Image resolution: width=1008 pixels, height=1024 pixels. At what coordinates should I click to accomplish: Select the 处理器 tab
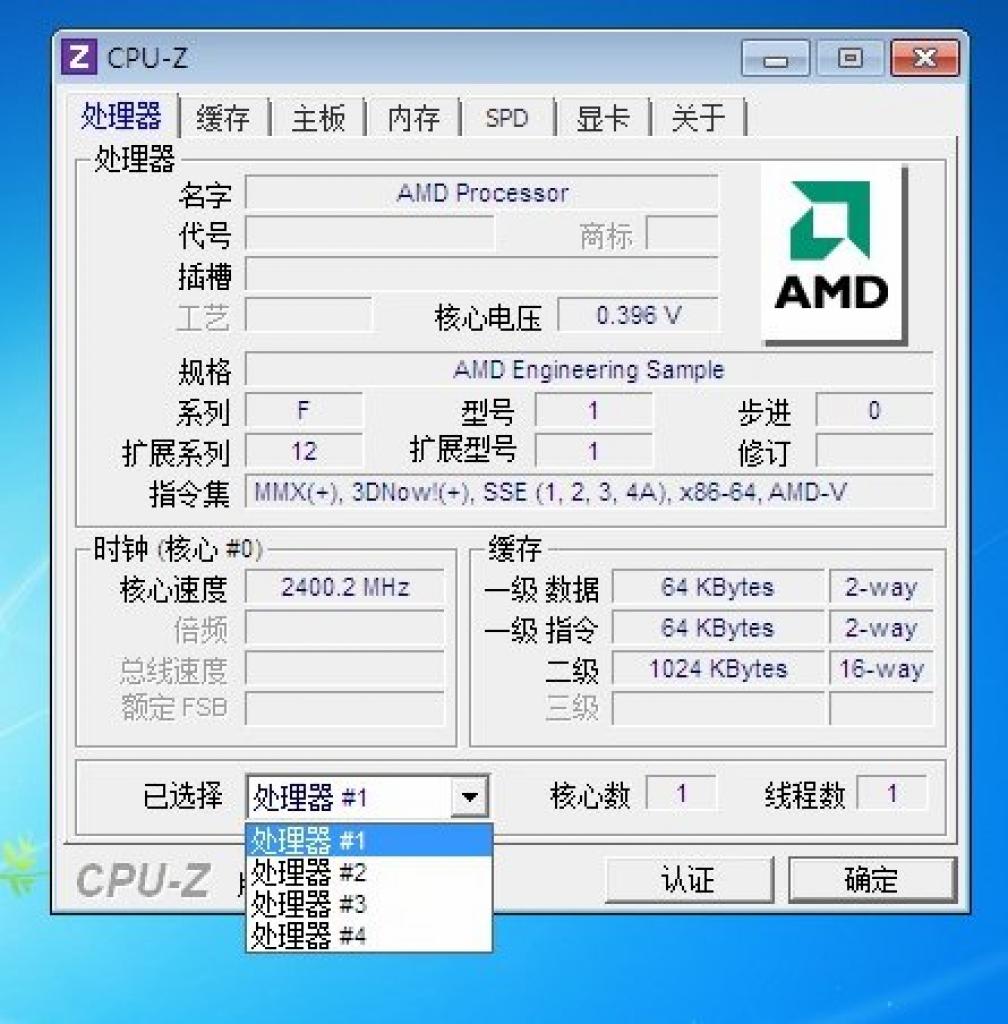tap(121, 116)
